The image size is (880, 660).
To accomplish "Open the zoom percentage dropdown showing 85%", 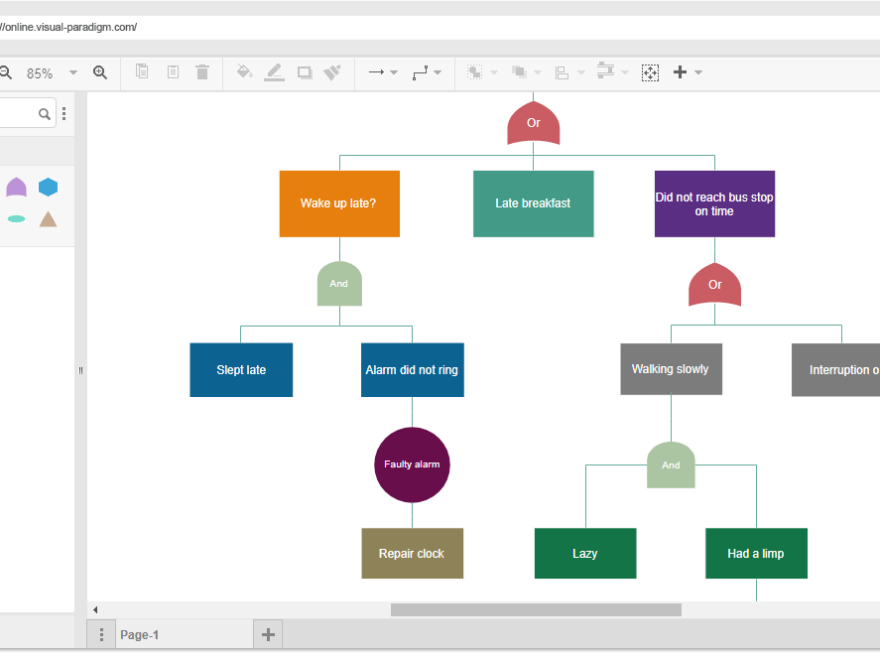I will (72, 72).
